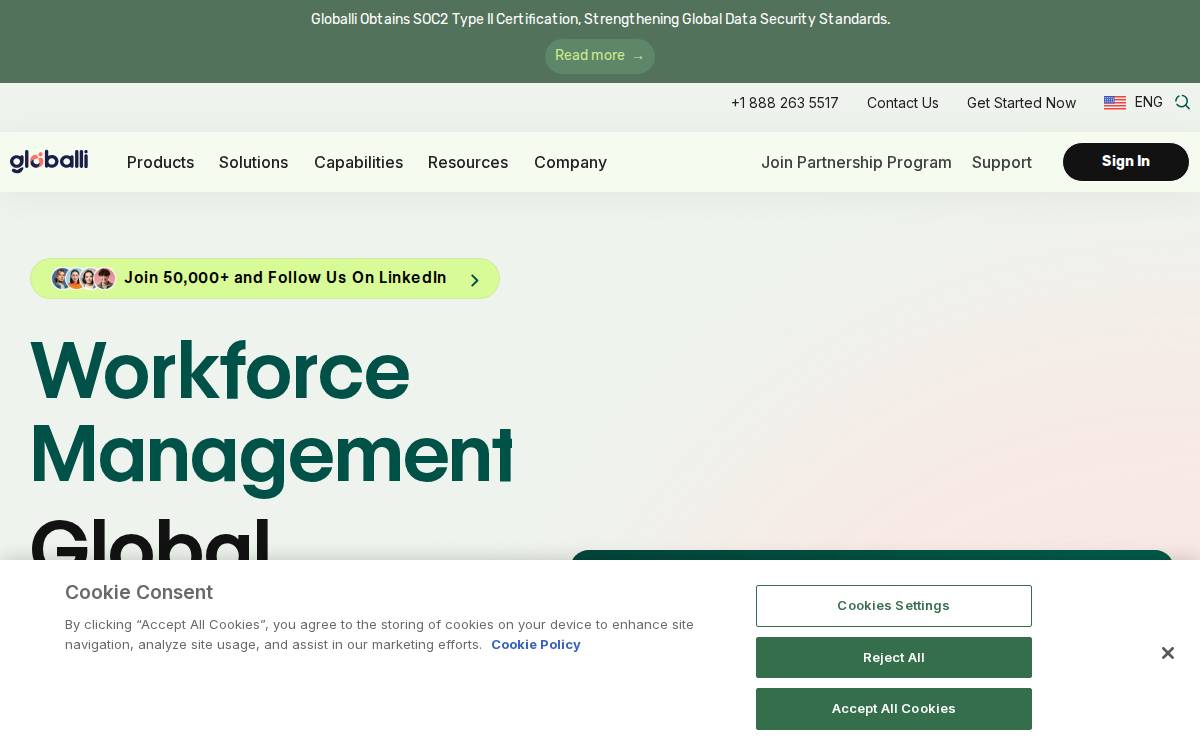This screenshot has height=750, width=1200.
Task: Click the LinkedIn banner chevron arrow
Action: point(475,280)
